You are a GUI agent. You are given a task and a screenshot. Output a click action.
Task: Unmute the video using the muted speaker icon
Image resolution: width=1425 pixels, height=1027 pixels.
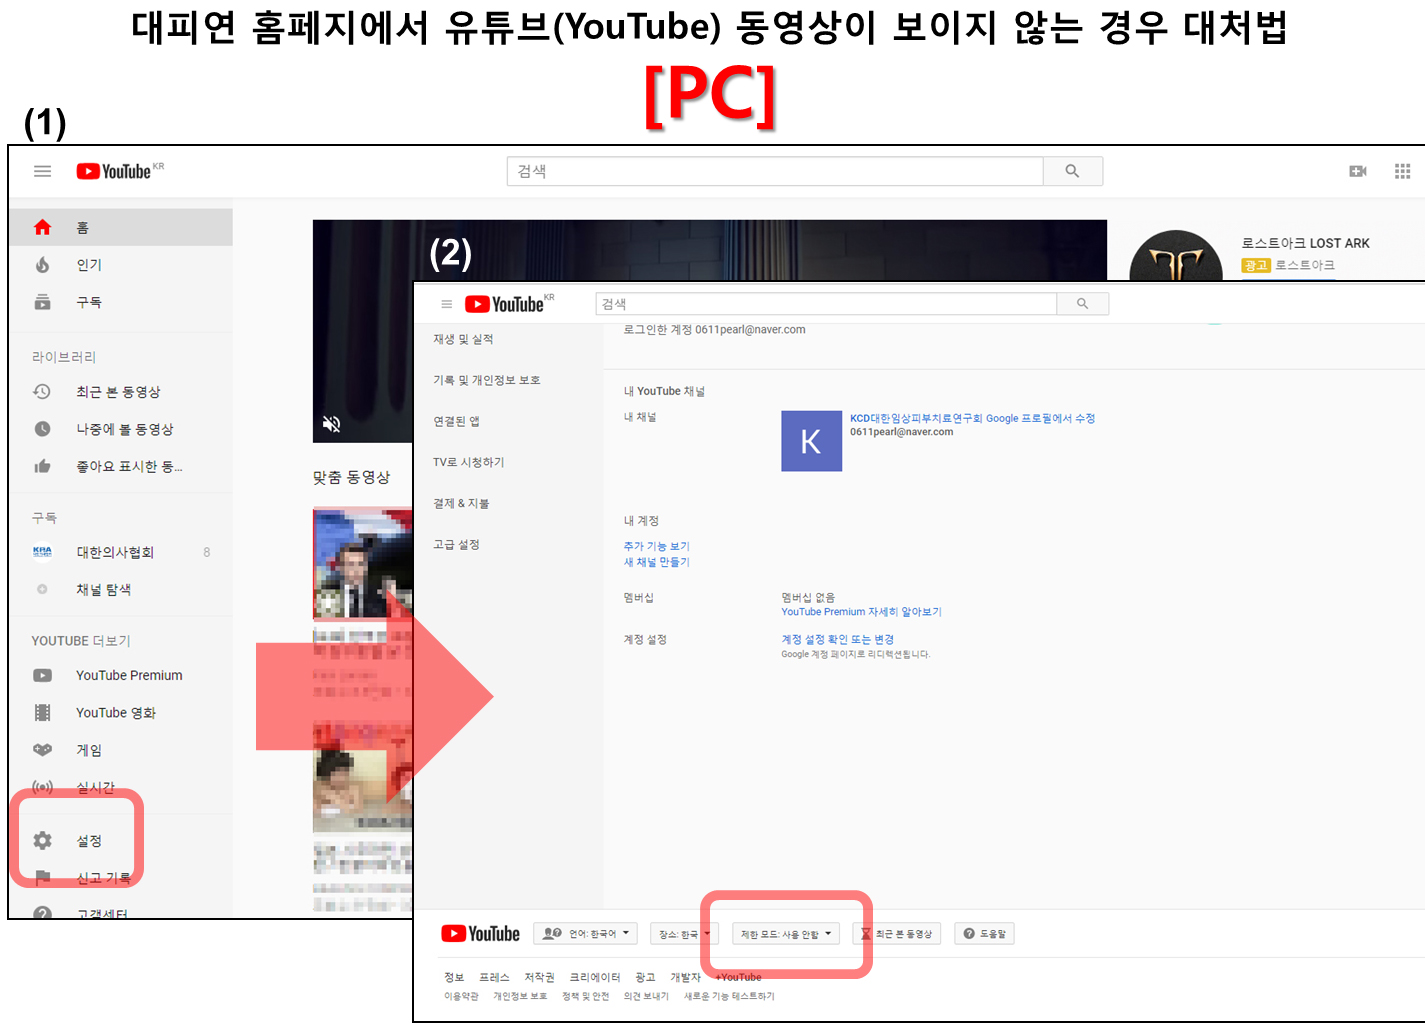pyautogui.click(x=332, y=424)
